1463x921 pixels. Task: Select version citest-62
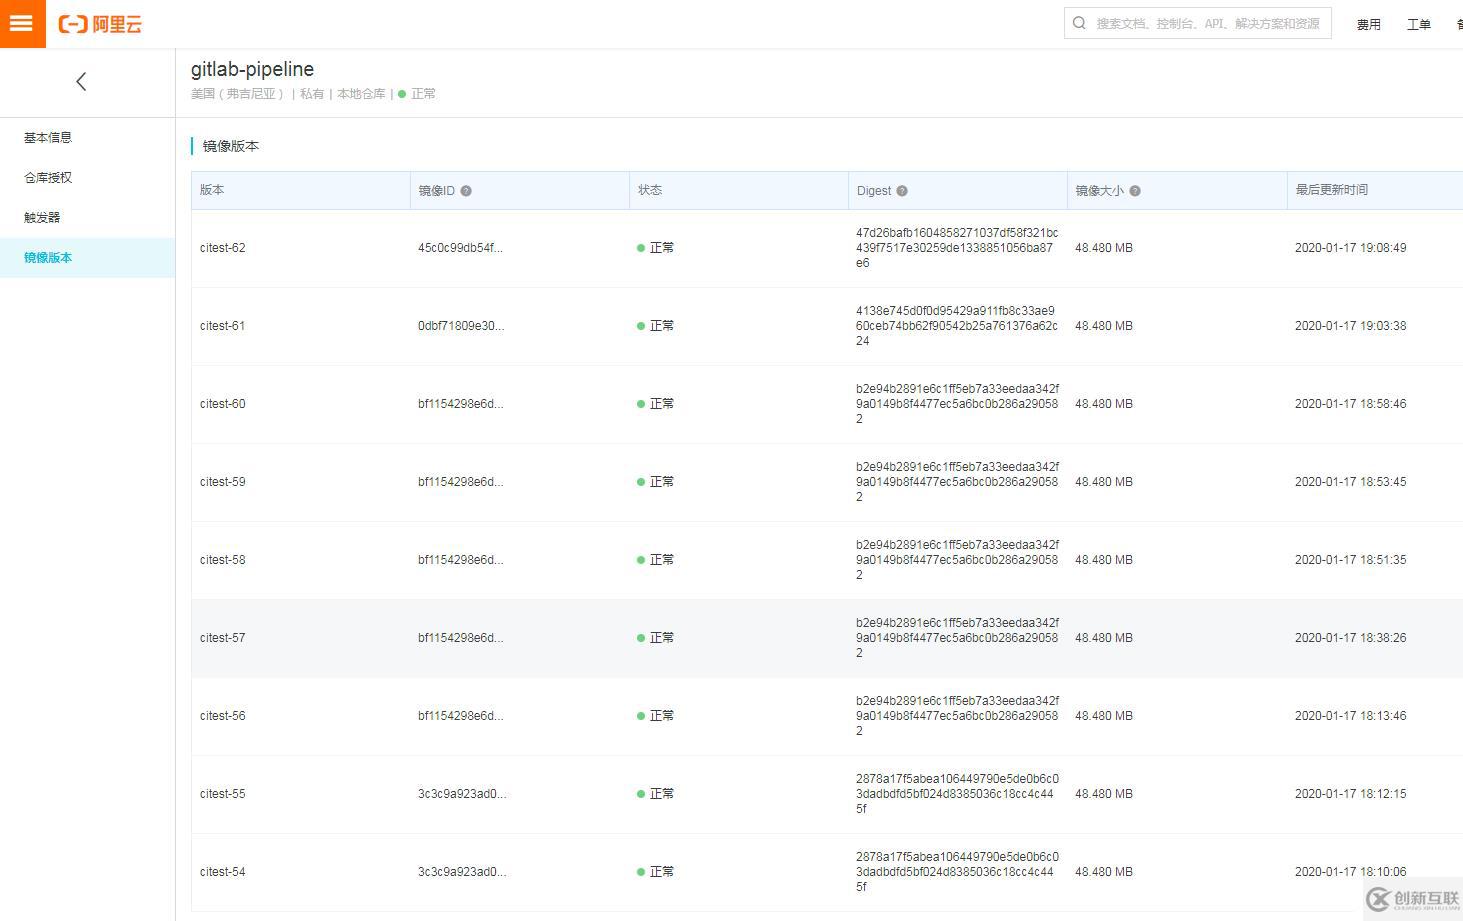tap(222, 248)
